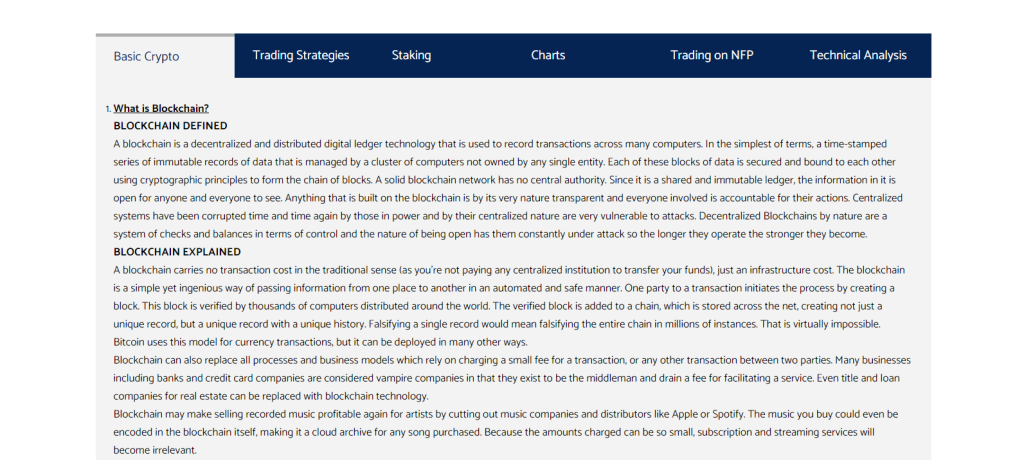The width and height of the screenshot is (1024, 460).
Task: Open the Staking tab
Action: click(x=411, y=56)
